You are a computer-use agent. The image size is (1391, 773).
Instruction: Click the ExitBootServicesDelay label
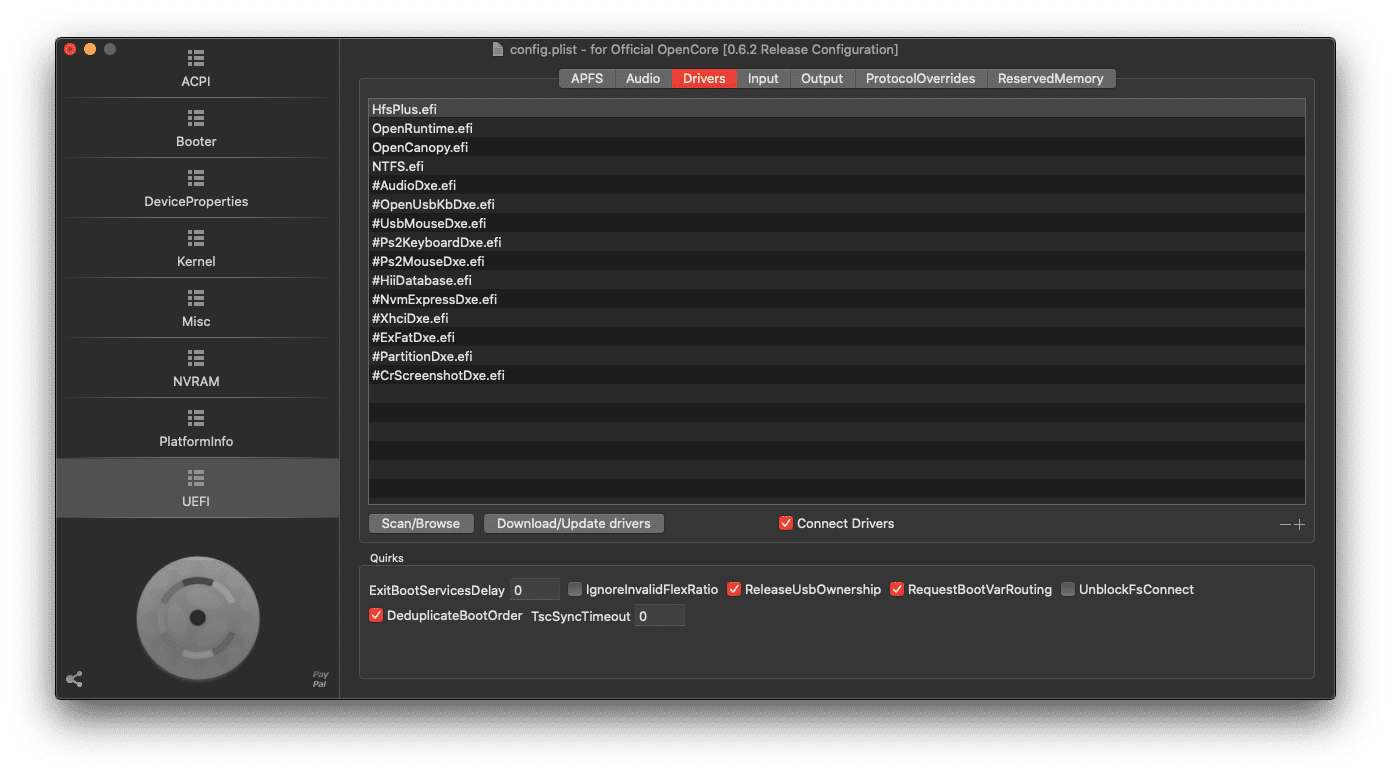437,590
